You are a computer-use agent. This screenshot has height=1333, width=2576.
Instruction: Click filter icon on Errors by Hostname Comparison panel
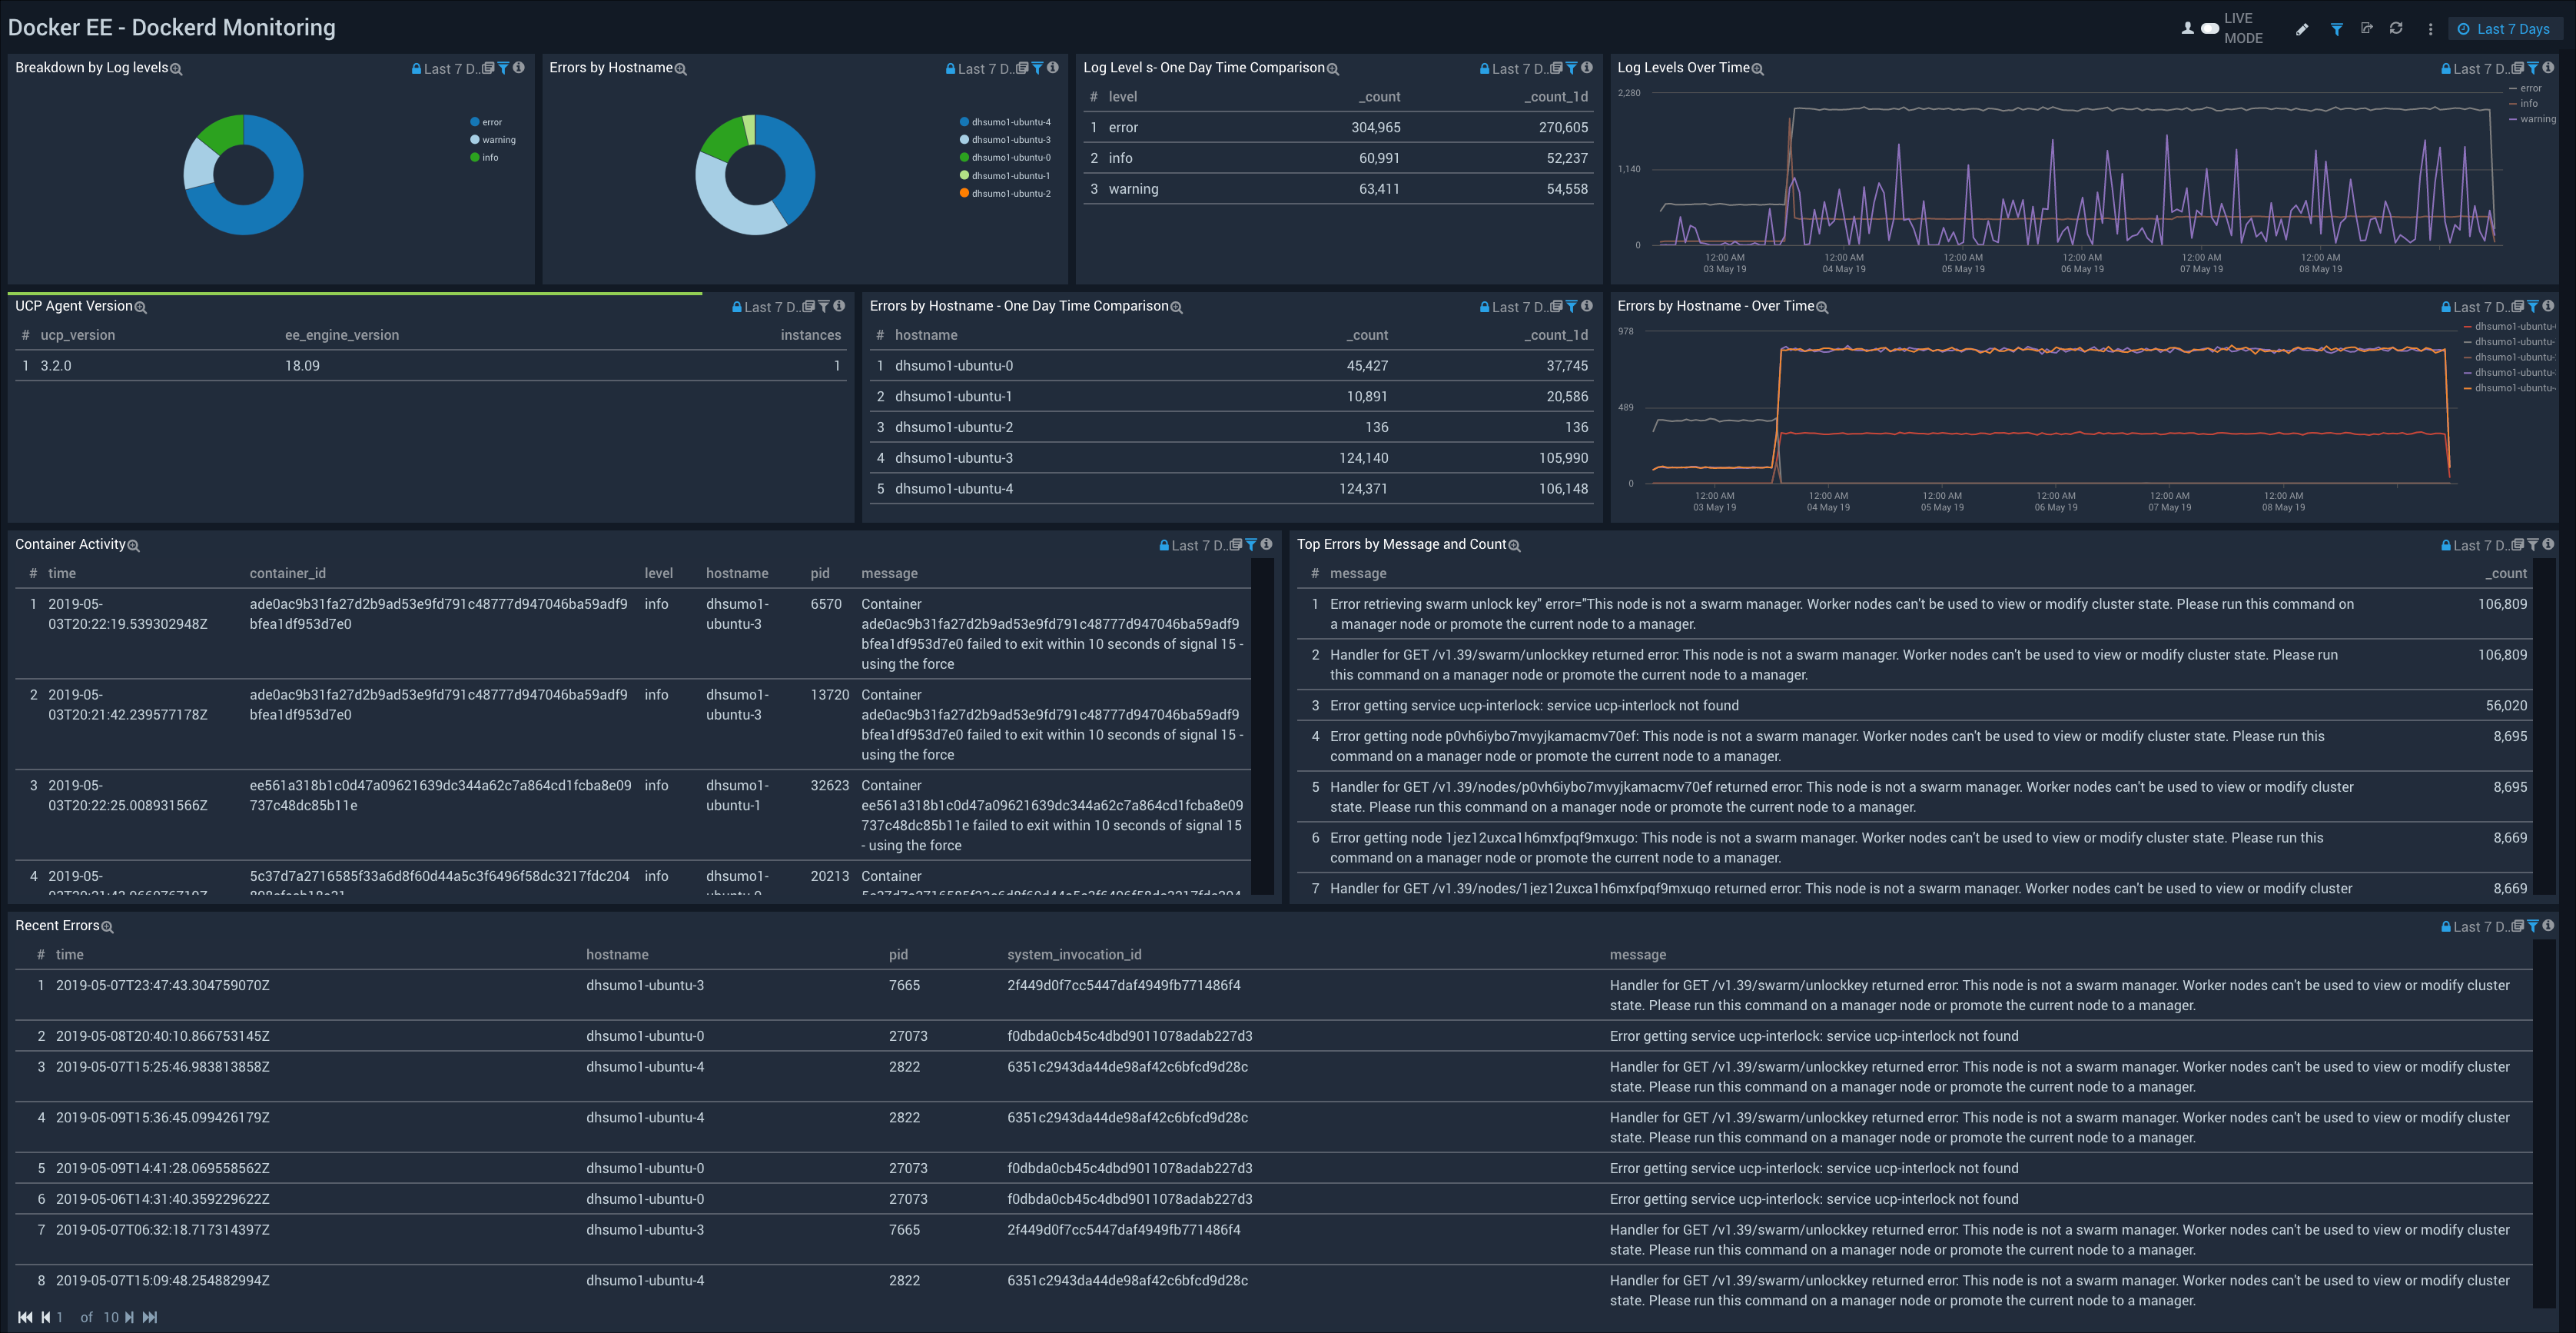(x=1572, y=306)
